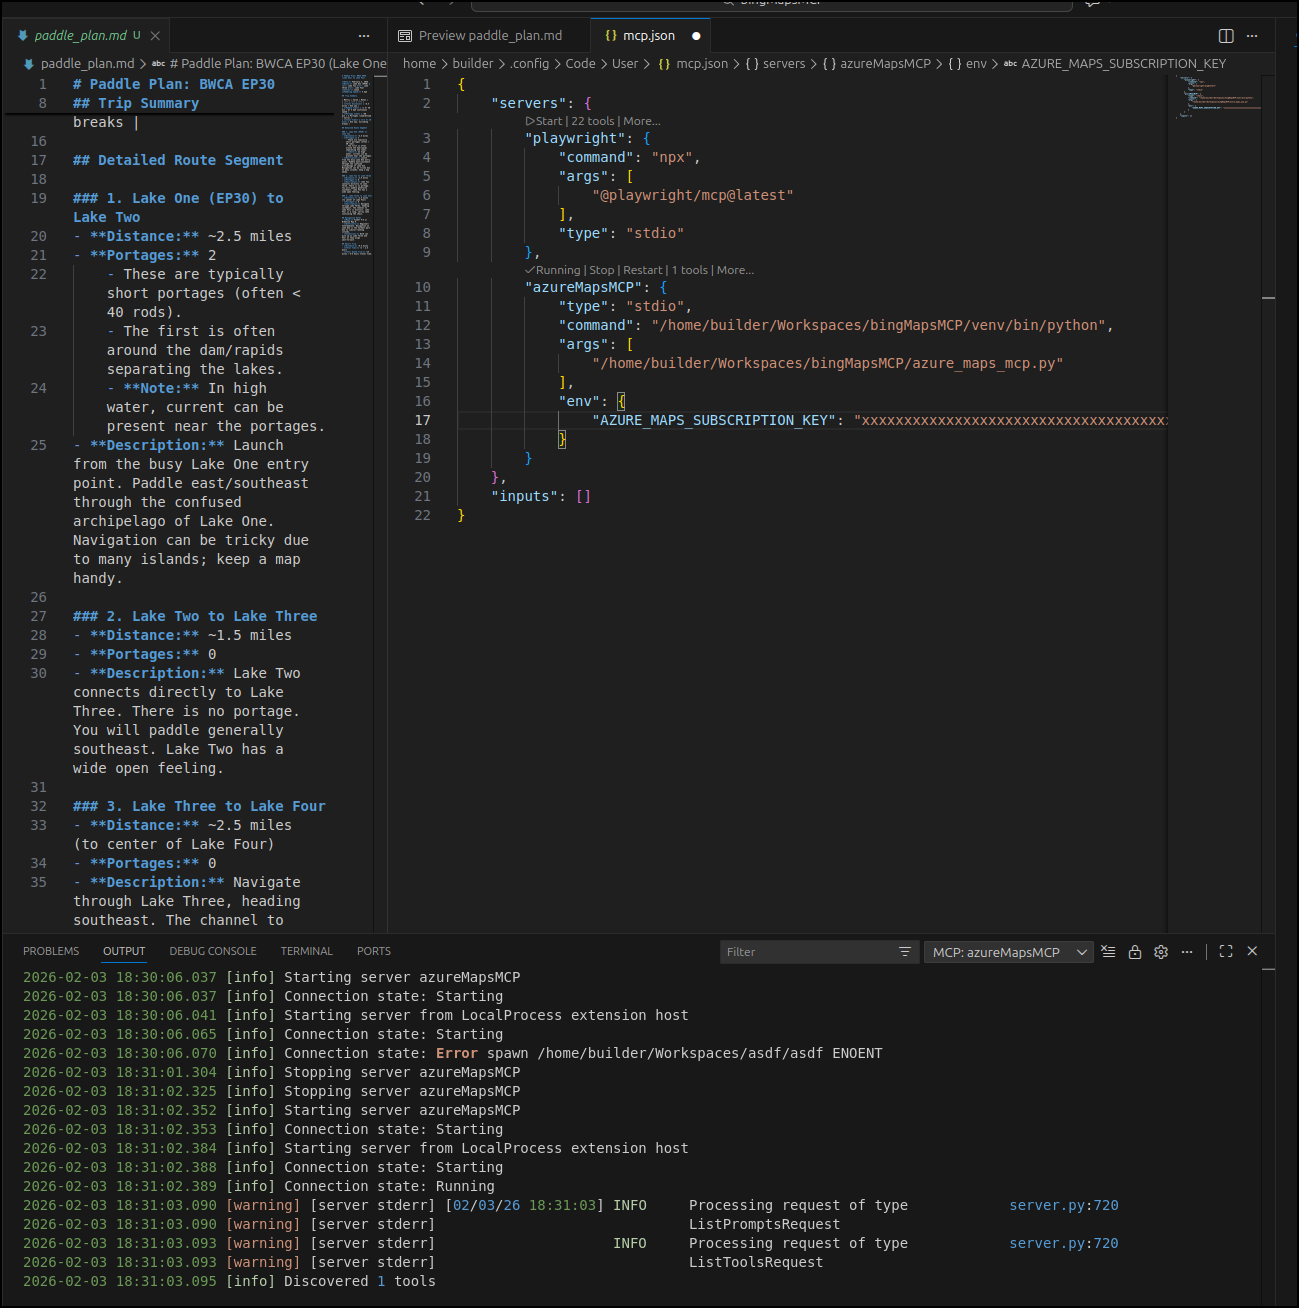Click Start above the playwright server
This screenshot has width=1299, height=1308.
pos(548,121)
